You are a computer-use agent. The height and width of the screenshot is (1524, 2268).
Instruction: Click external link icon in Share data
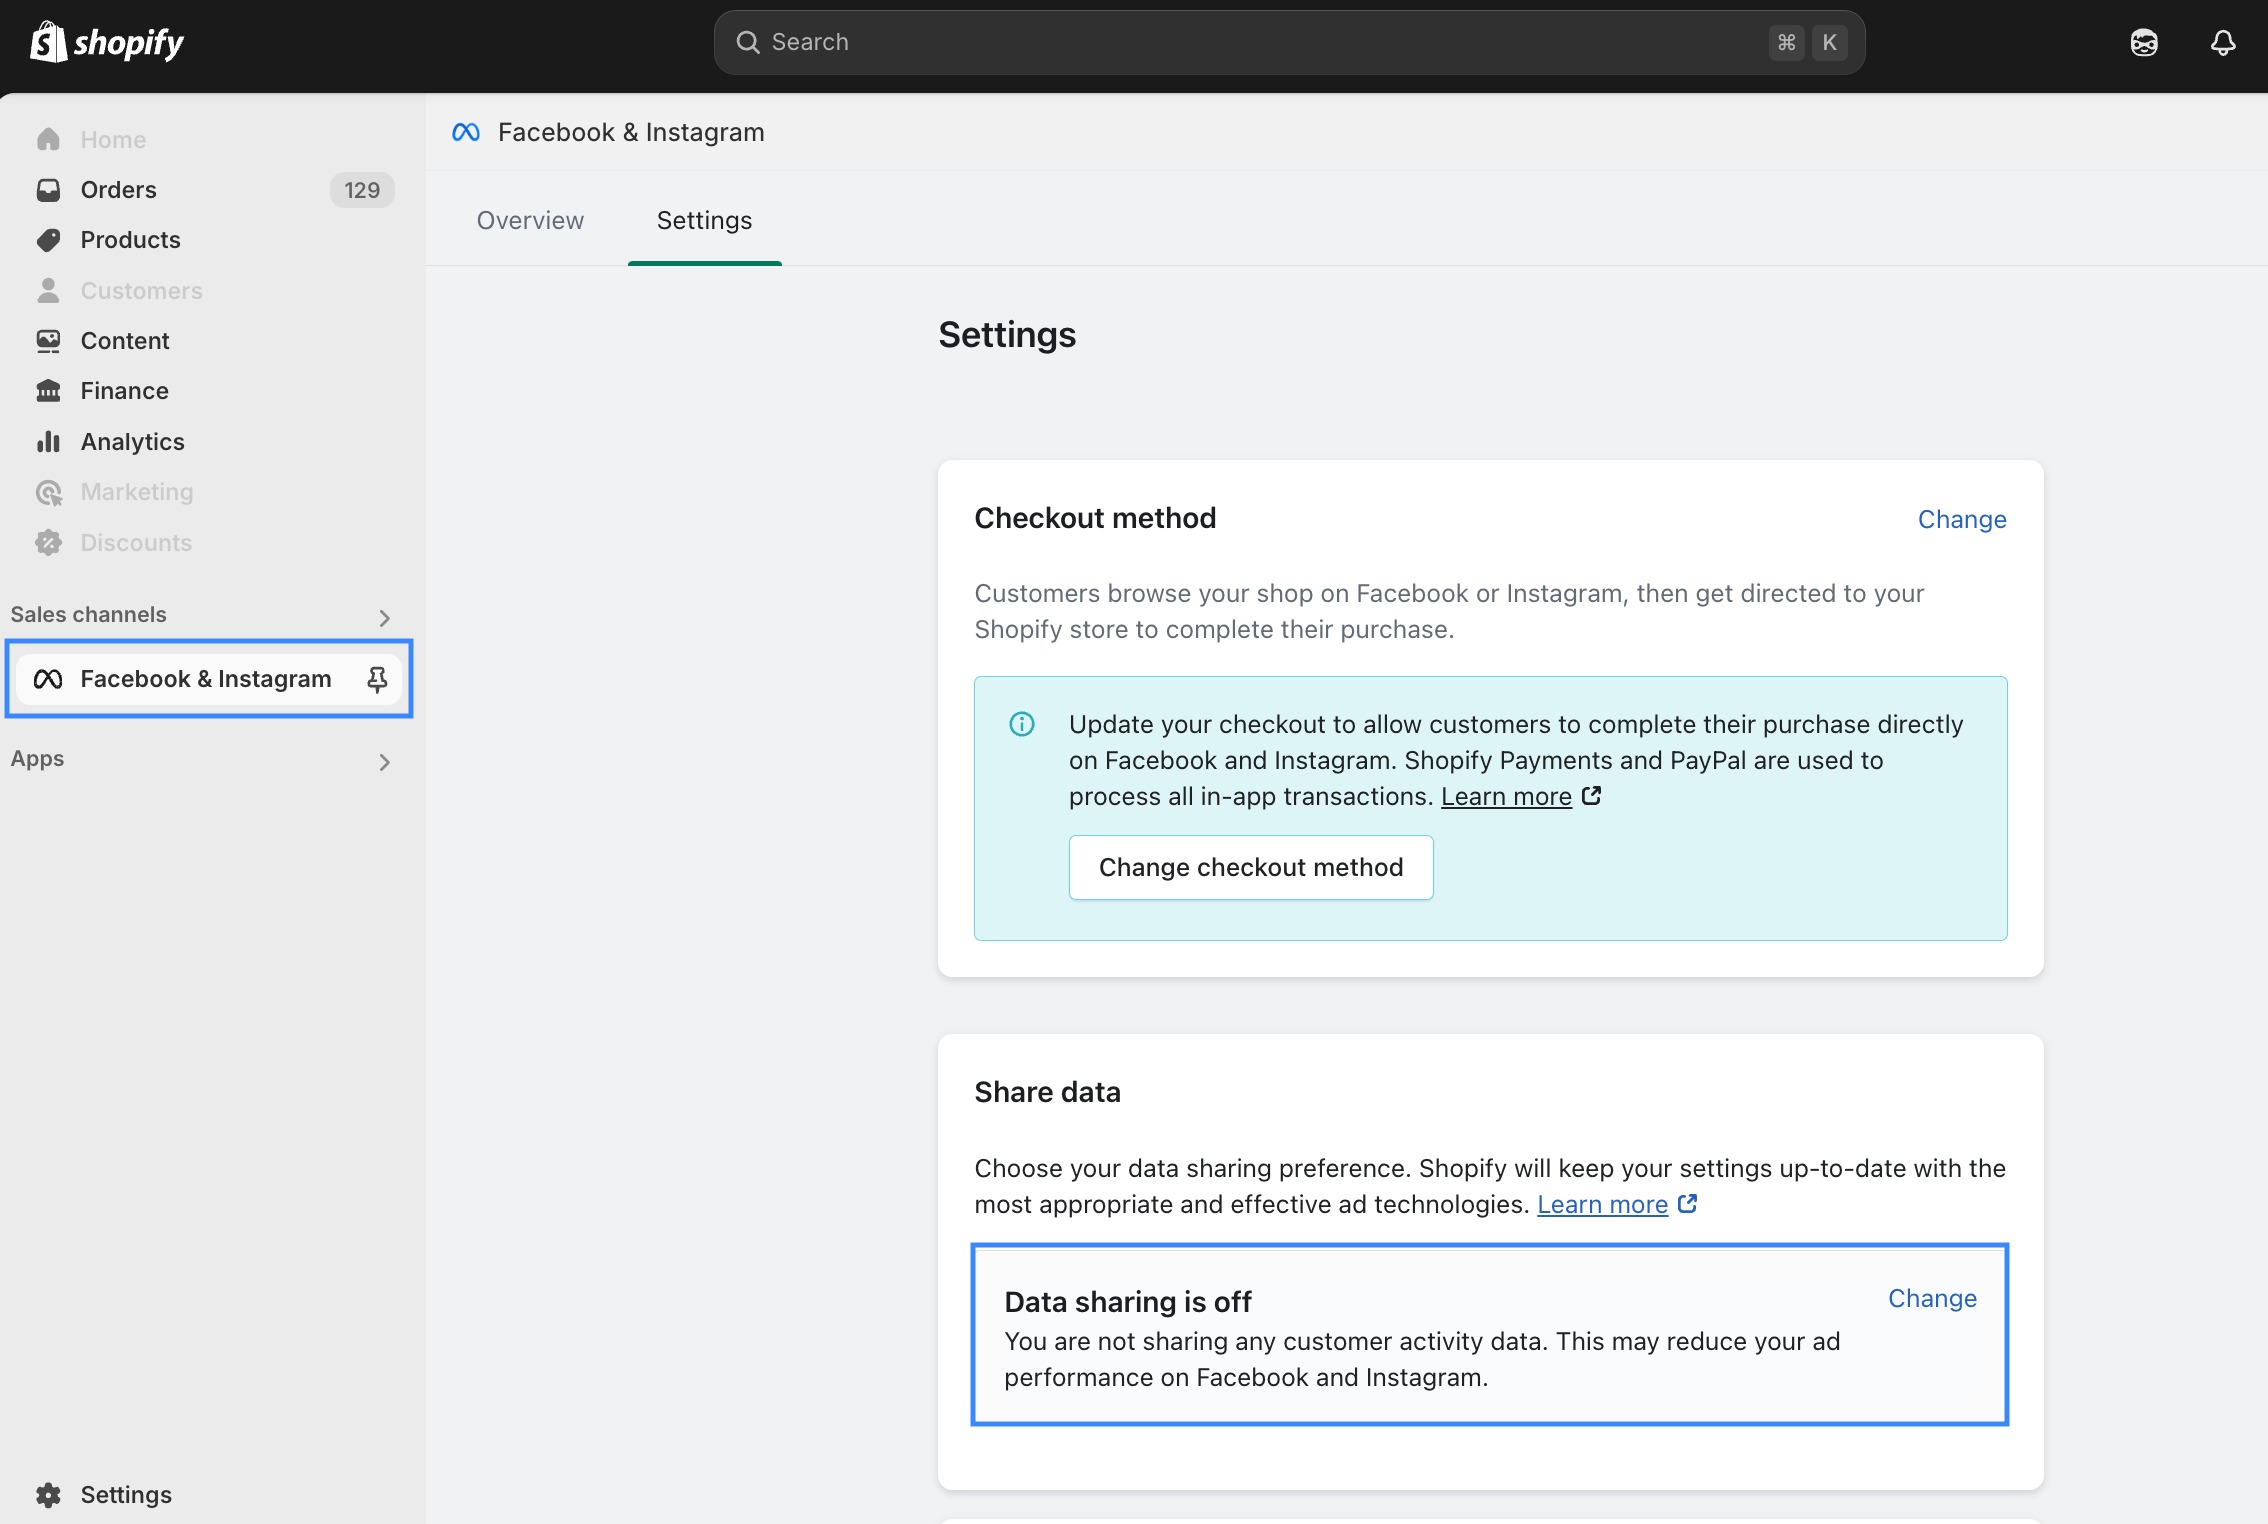point(1688,1204)
